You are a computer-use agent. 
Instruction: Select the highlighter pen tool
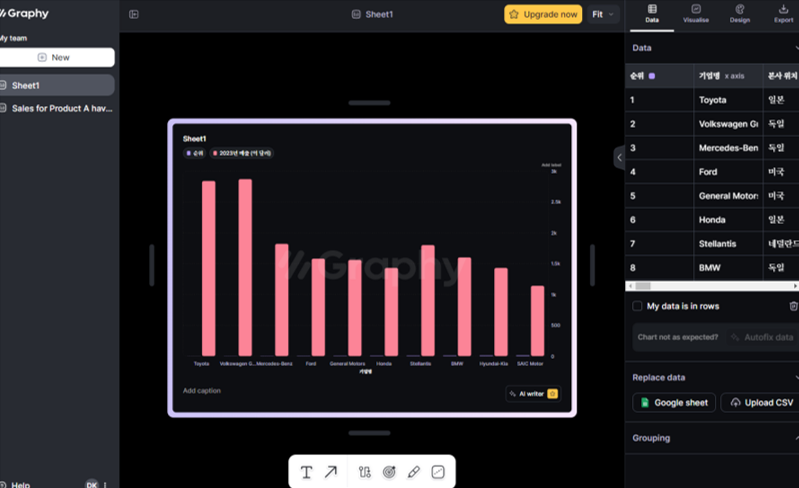(413, 472)
